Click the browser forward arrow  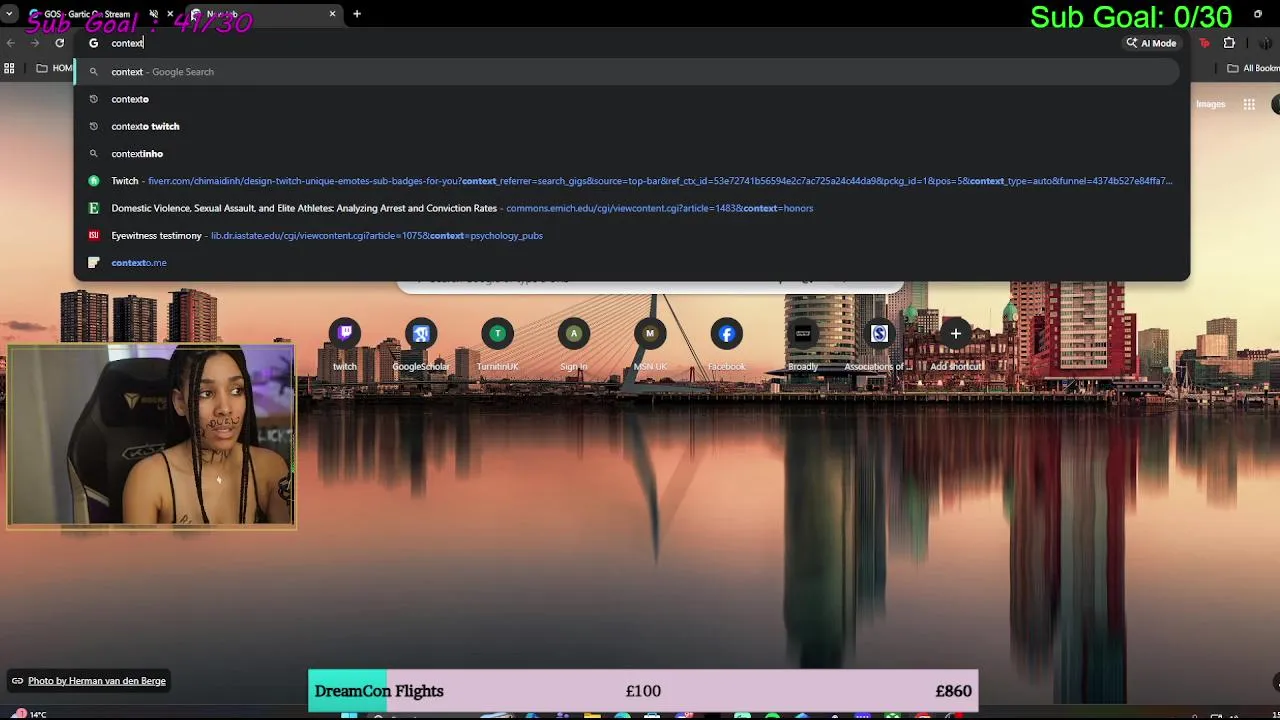pos(35,43)
